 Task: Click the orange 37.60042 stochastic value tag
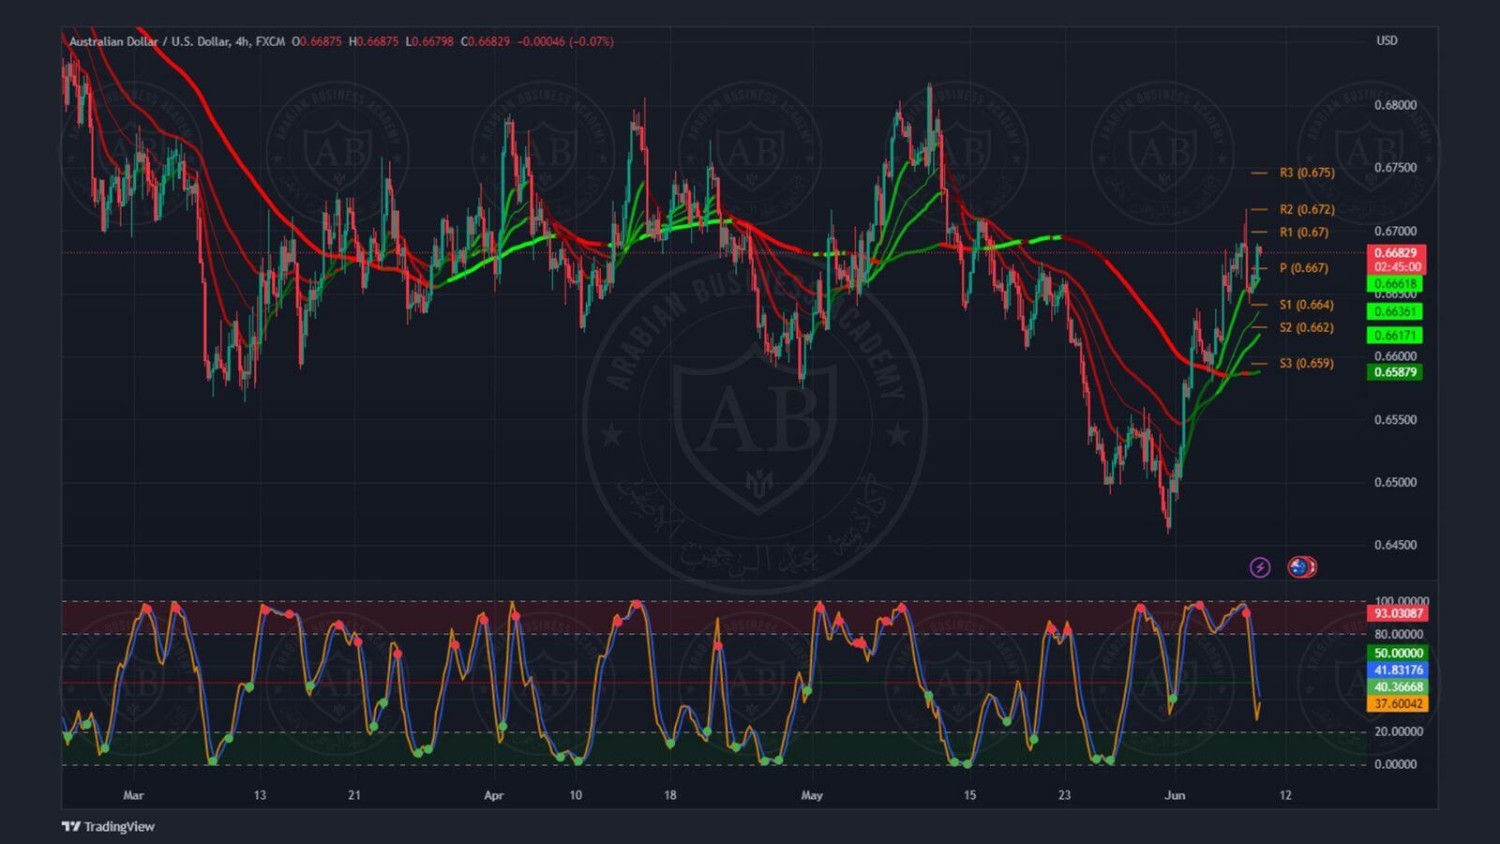(x=1397, y=704)
